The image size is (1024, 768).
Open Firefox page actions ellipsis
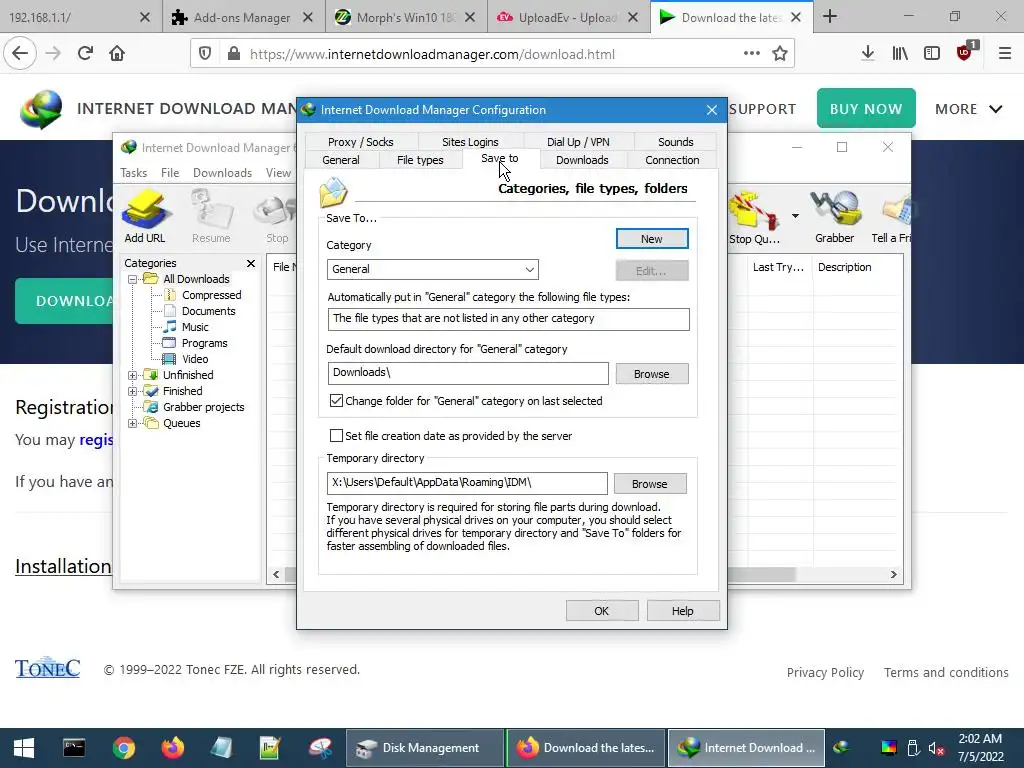coord(752,54)
